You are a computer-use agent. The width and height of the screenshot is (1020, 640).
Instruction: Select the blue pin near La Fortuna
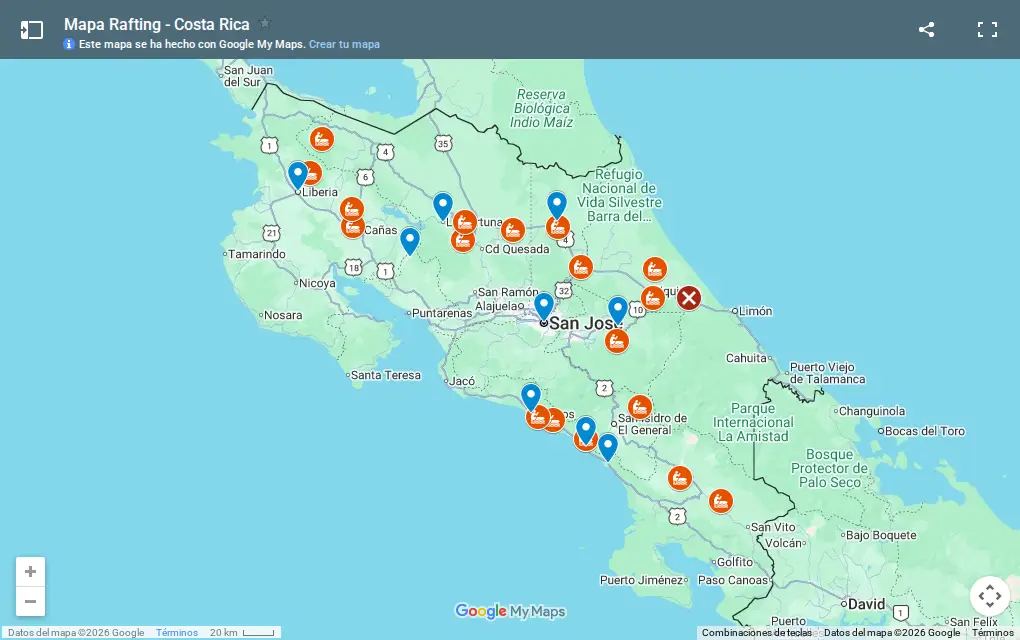click(443, 206)
